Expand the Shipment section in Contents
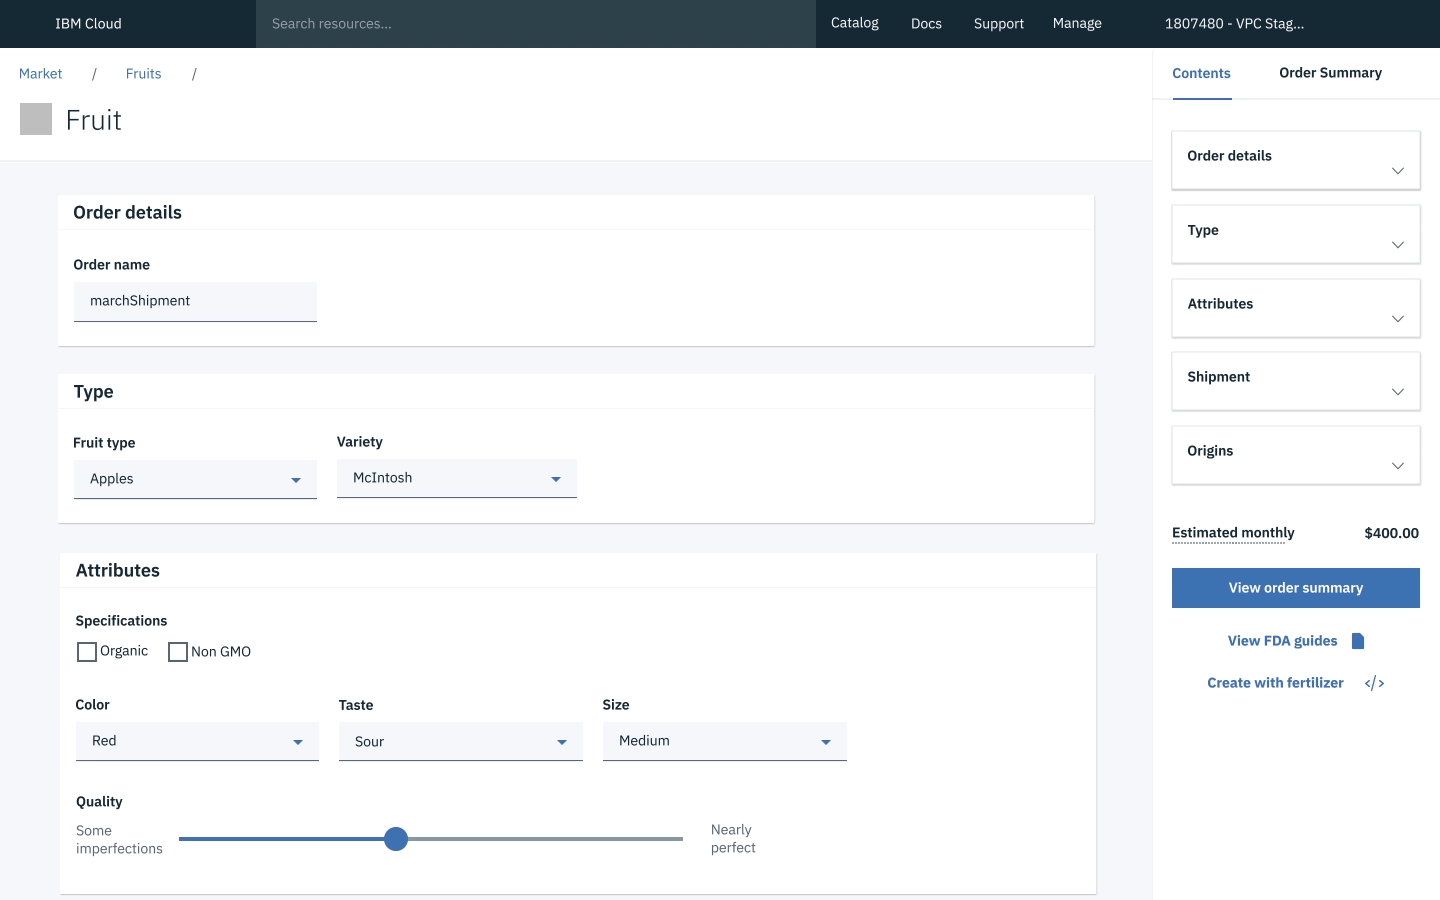Viewport: 1440px width, 900px height. 1296,381
